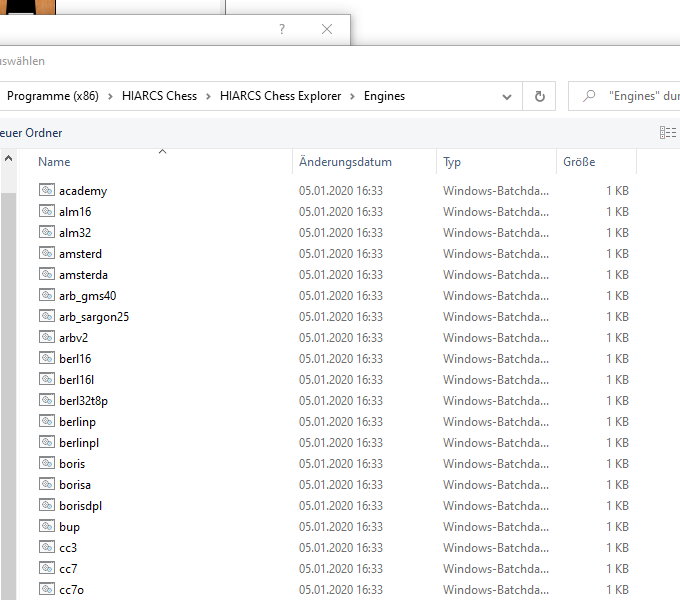This screenshot has width=680, height=600.
Task: Select the file named cc3
Action: tap(68, 548)
